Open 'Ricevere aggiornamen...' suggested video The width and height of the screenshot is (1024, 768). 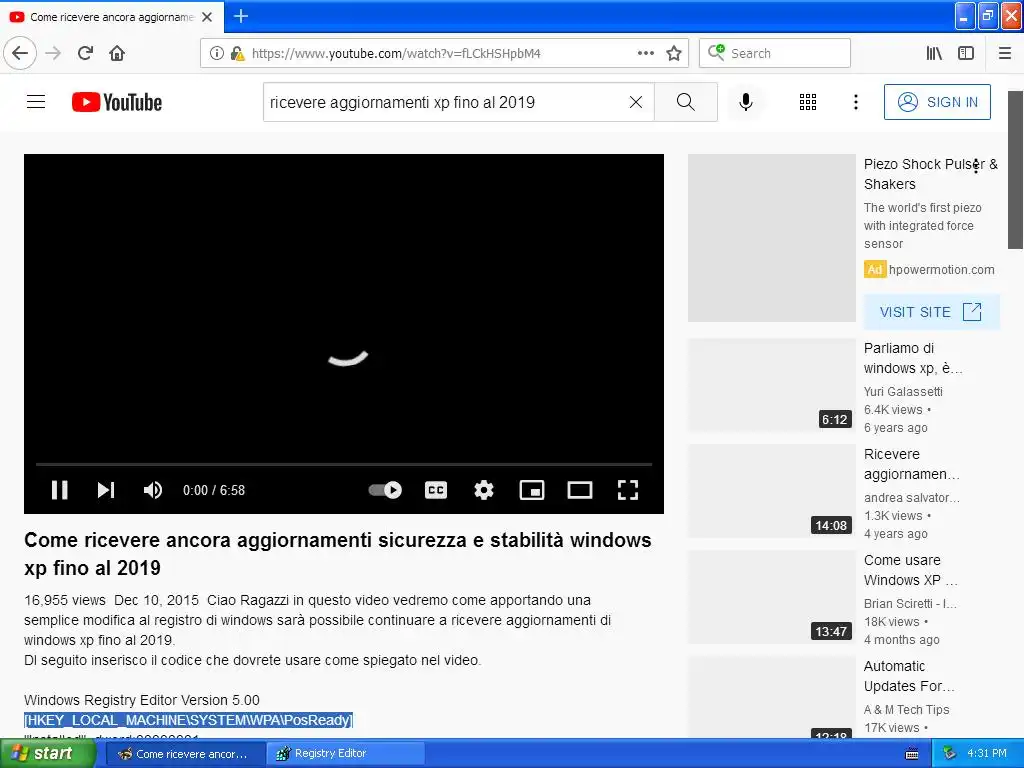(x=911, y=464)
